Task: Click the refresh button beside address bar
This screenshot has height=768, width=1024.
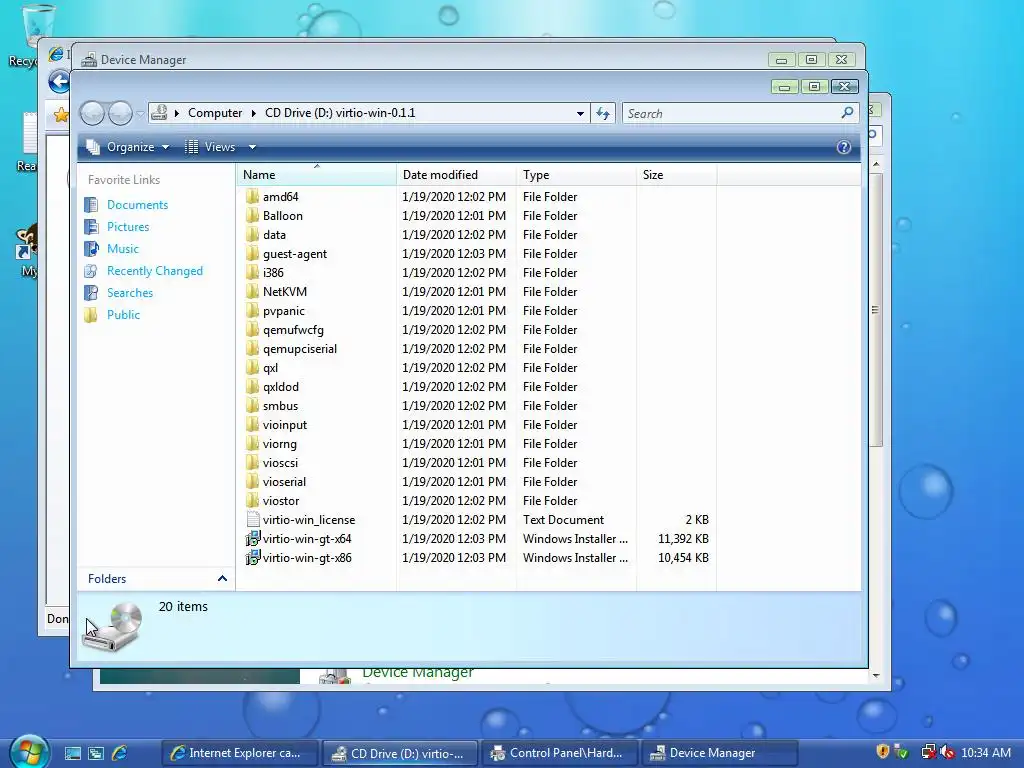Action: 603,114
